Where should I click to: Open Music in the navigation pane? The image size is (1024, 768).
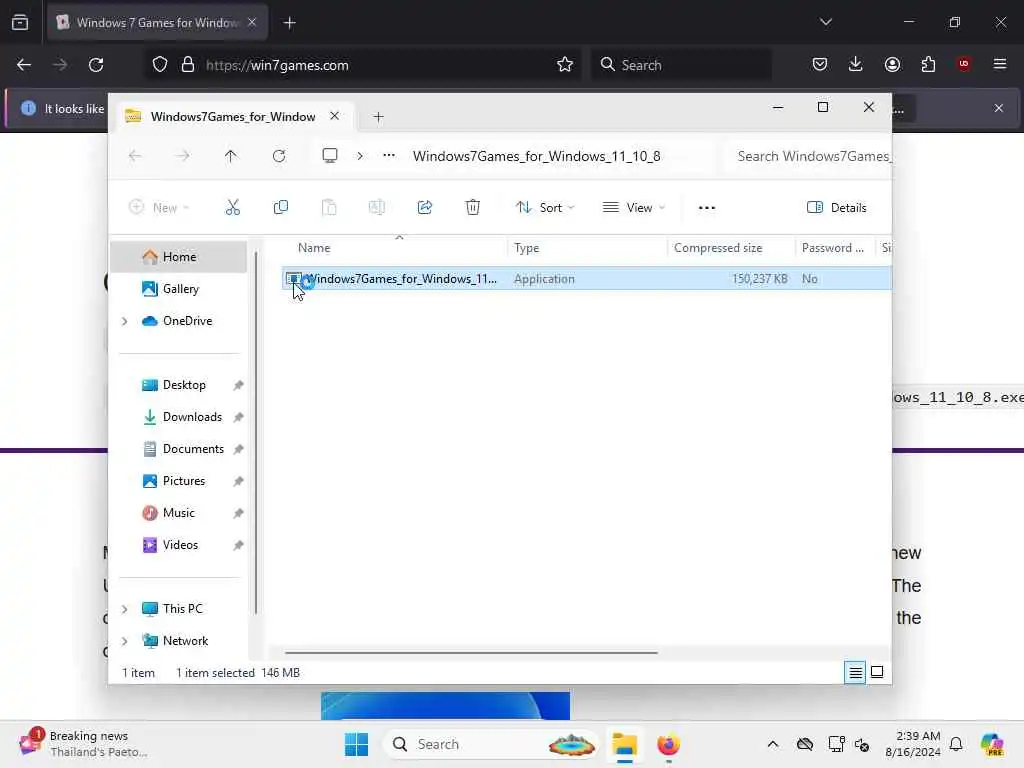coord(179,513)
